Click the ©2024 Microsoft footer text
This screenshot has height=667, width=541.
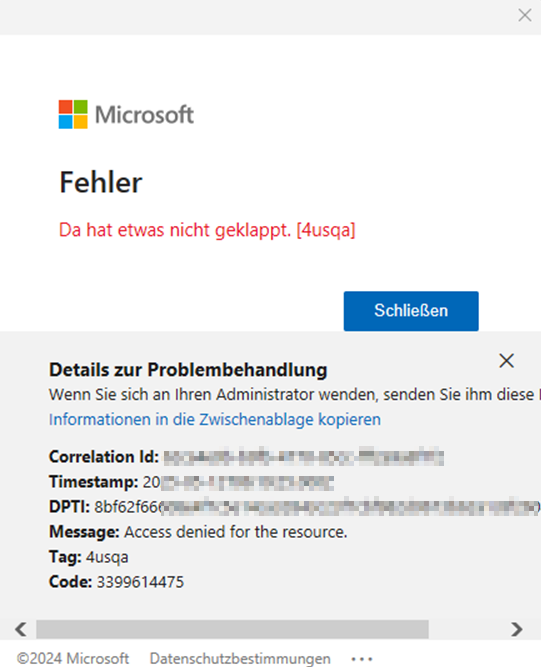tap(73, 658)
